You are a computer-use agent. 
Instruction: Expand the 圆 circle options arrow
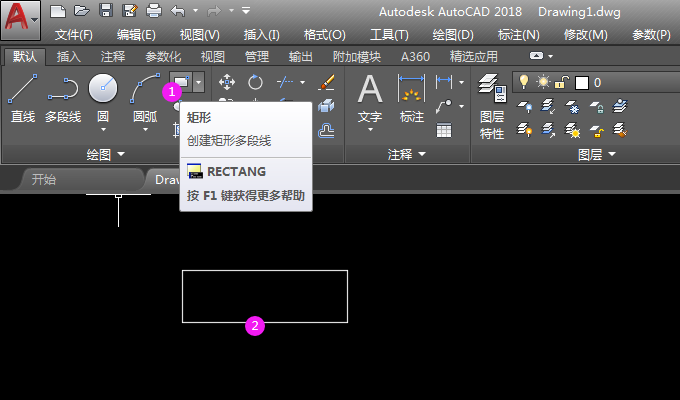tap(103, 129)
